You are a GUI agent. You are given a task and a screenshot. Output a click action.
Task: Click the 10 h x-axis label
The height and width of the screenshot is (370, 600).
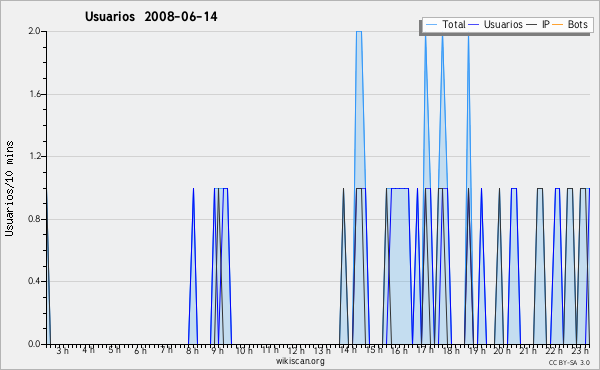point(244,351)
